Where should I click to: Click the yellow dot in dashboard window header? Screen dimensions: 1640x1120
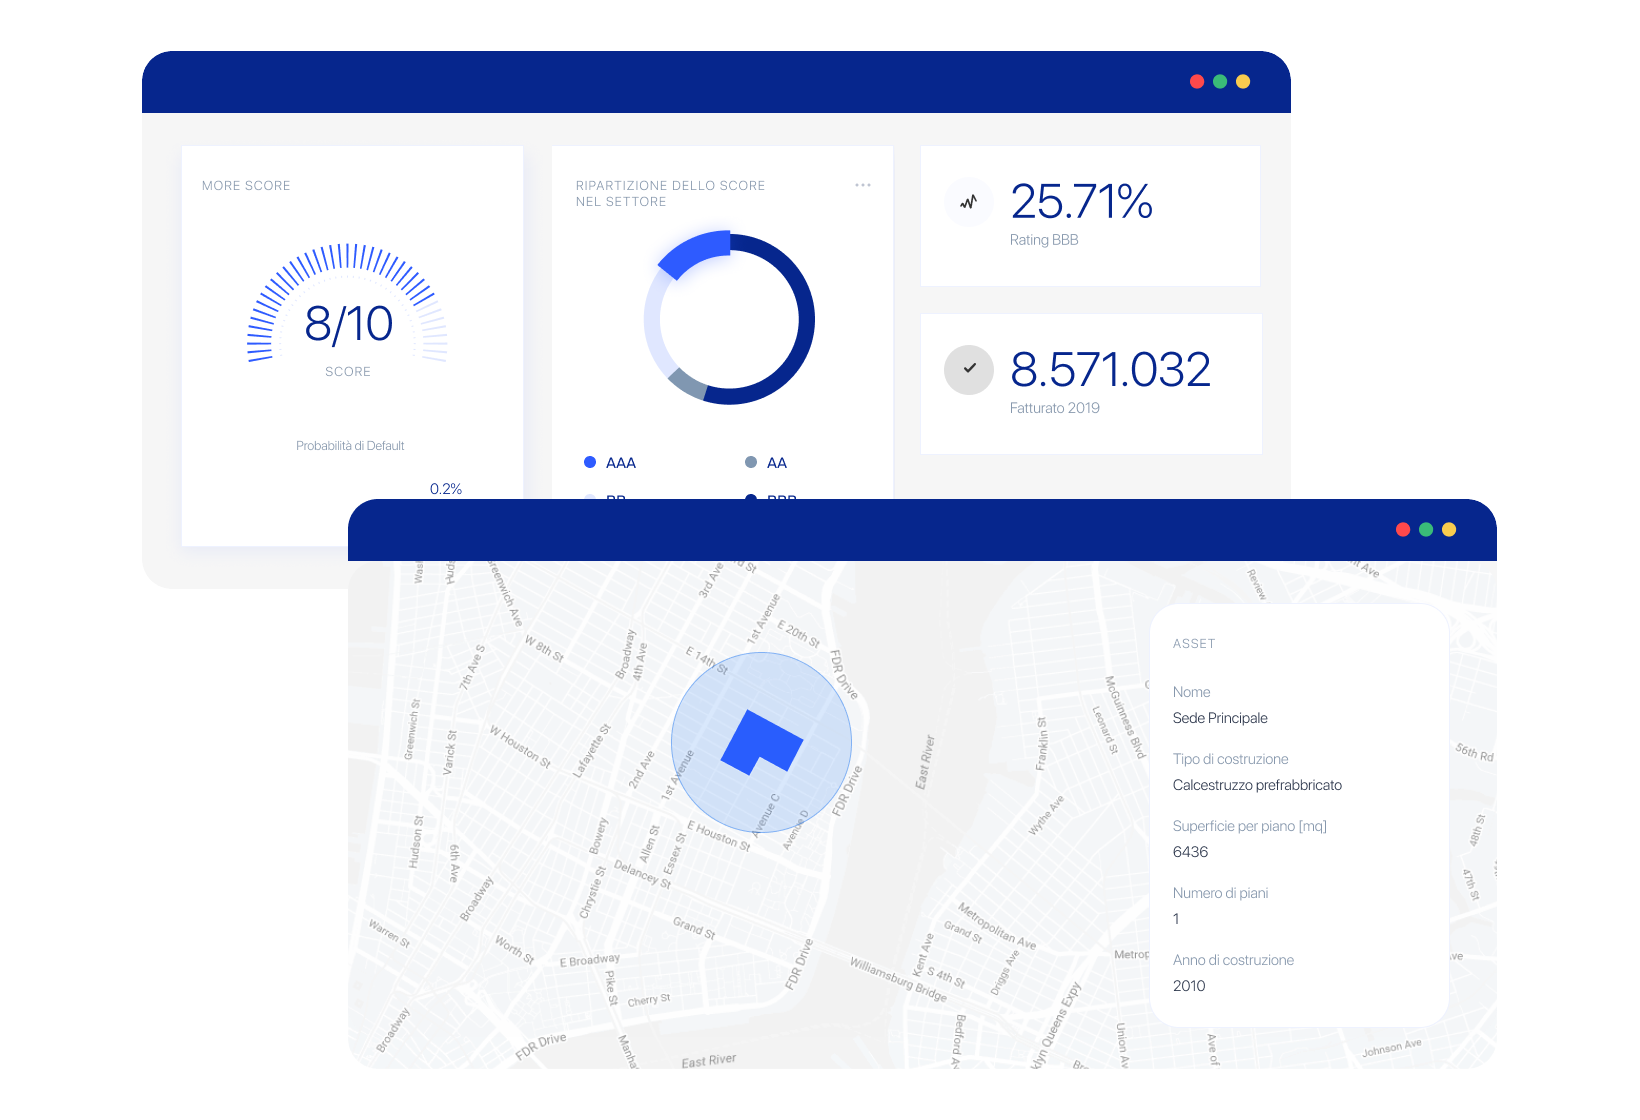tap(1243, 82)
